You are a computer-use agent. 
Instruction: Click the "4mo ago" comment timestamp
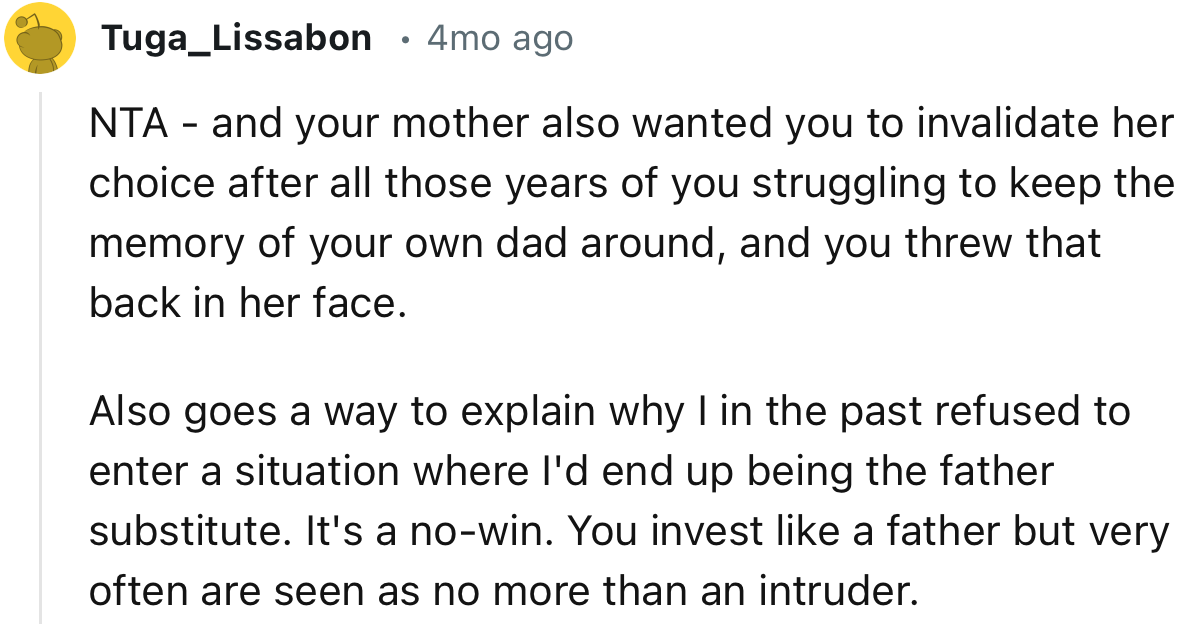click(x=500, y=39)
